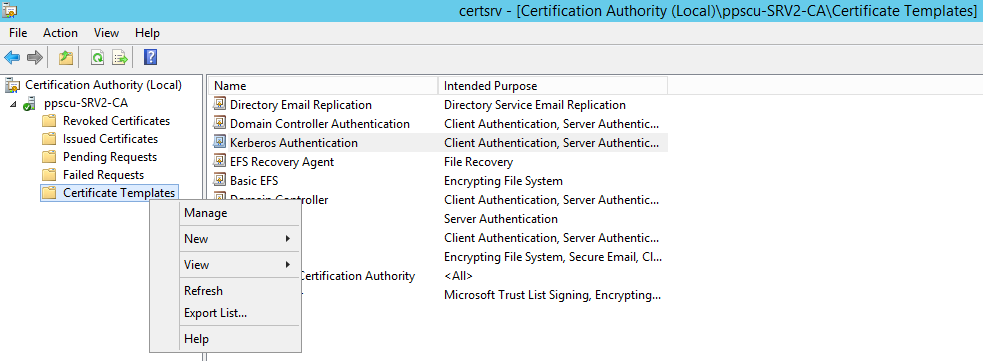Sort by the Intended Purpose column header
Screen dimensions: 983x361
coord(552,86)
